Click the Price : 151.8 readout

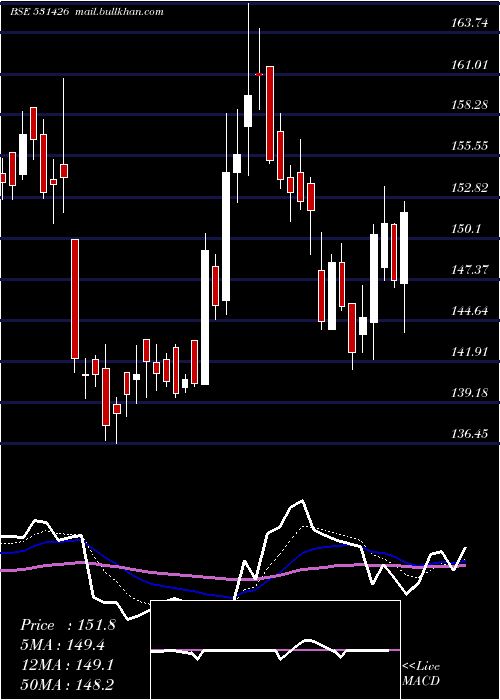(68, 625)
